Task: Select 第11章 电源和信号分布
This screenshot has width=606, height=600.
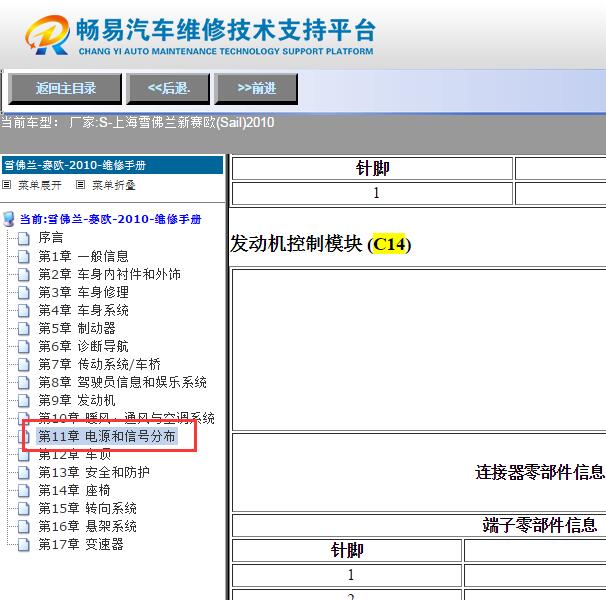Action: click(107, 436)
